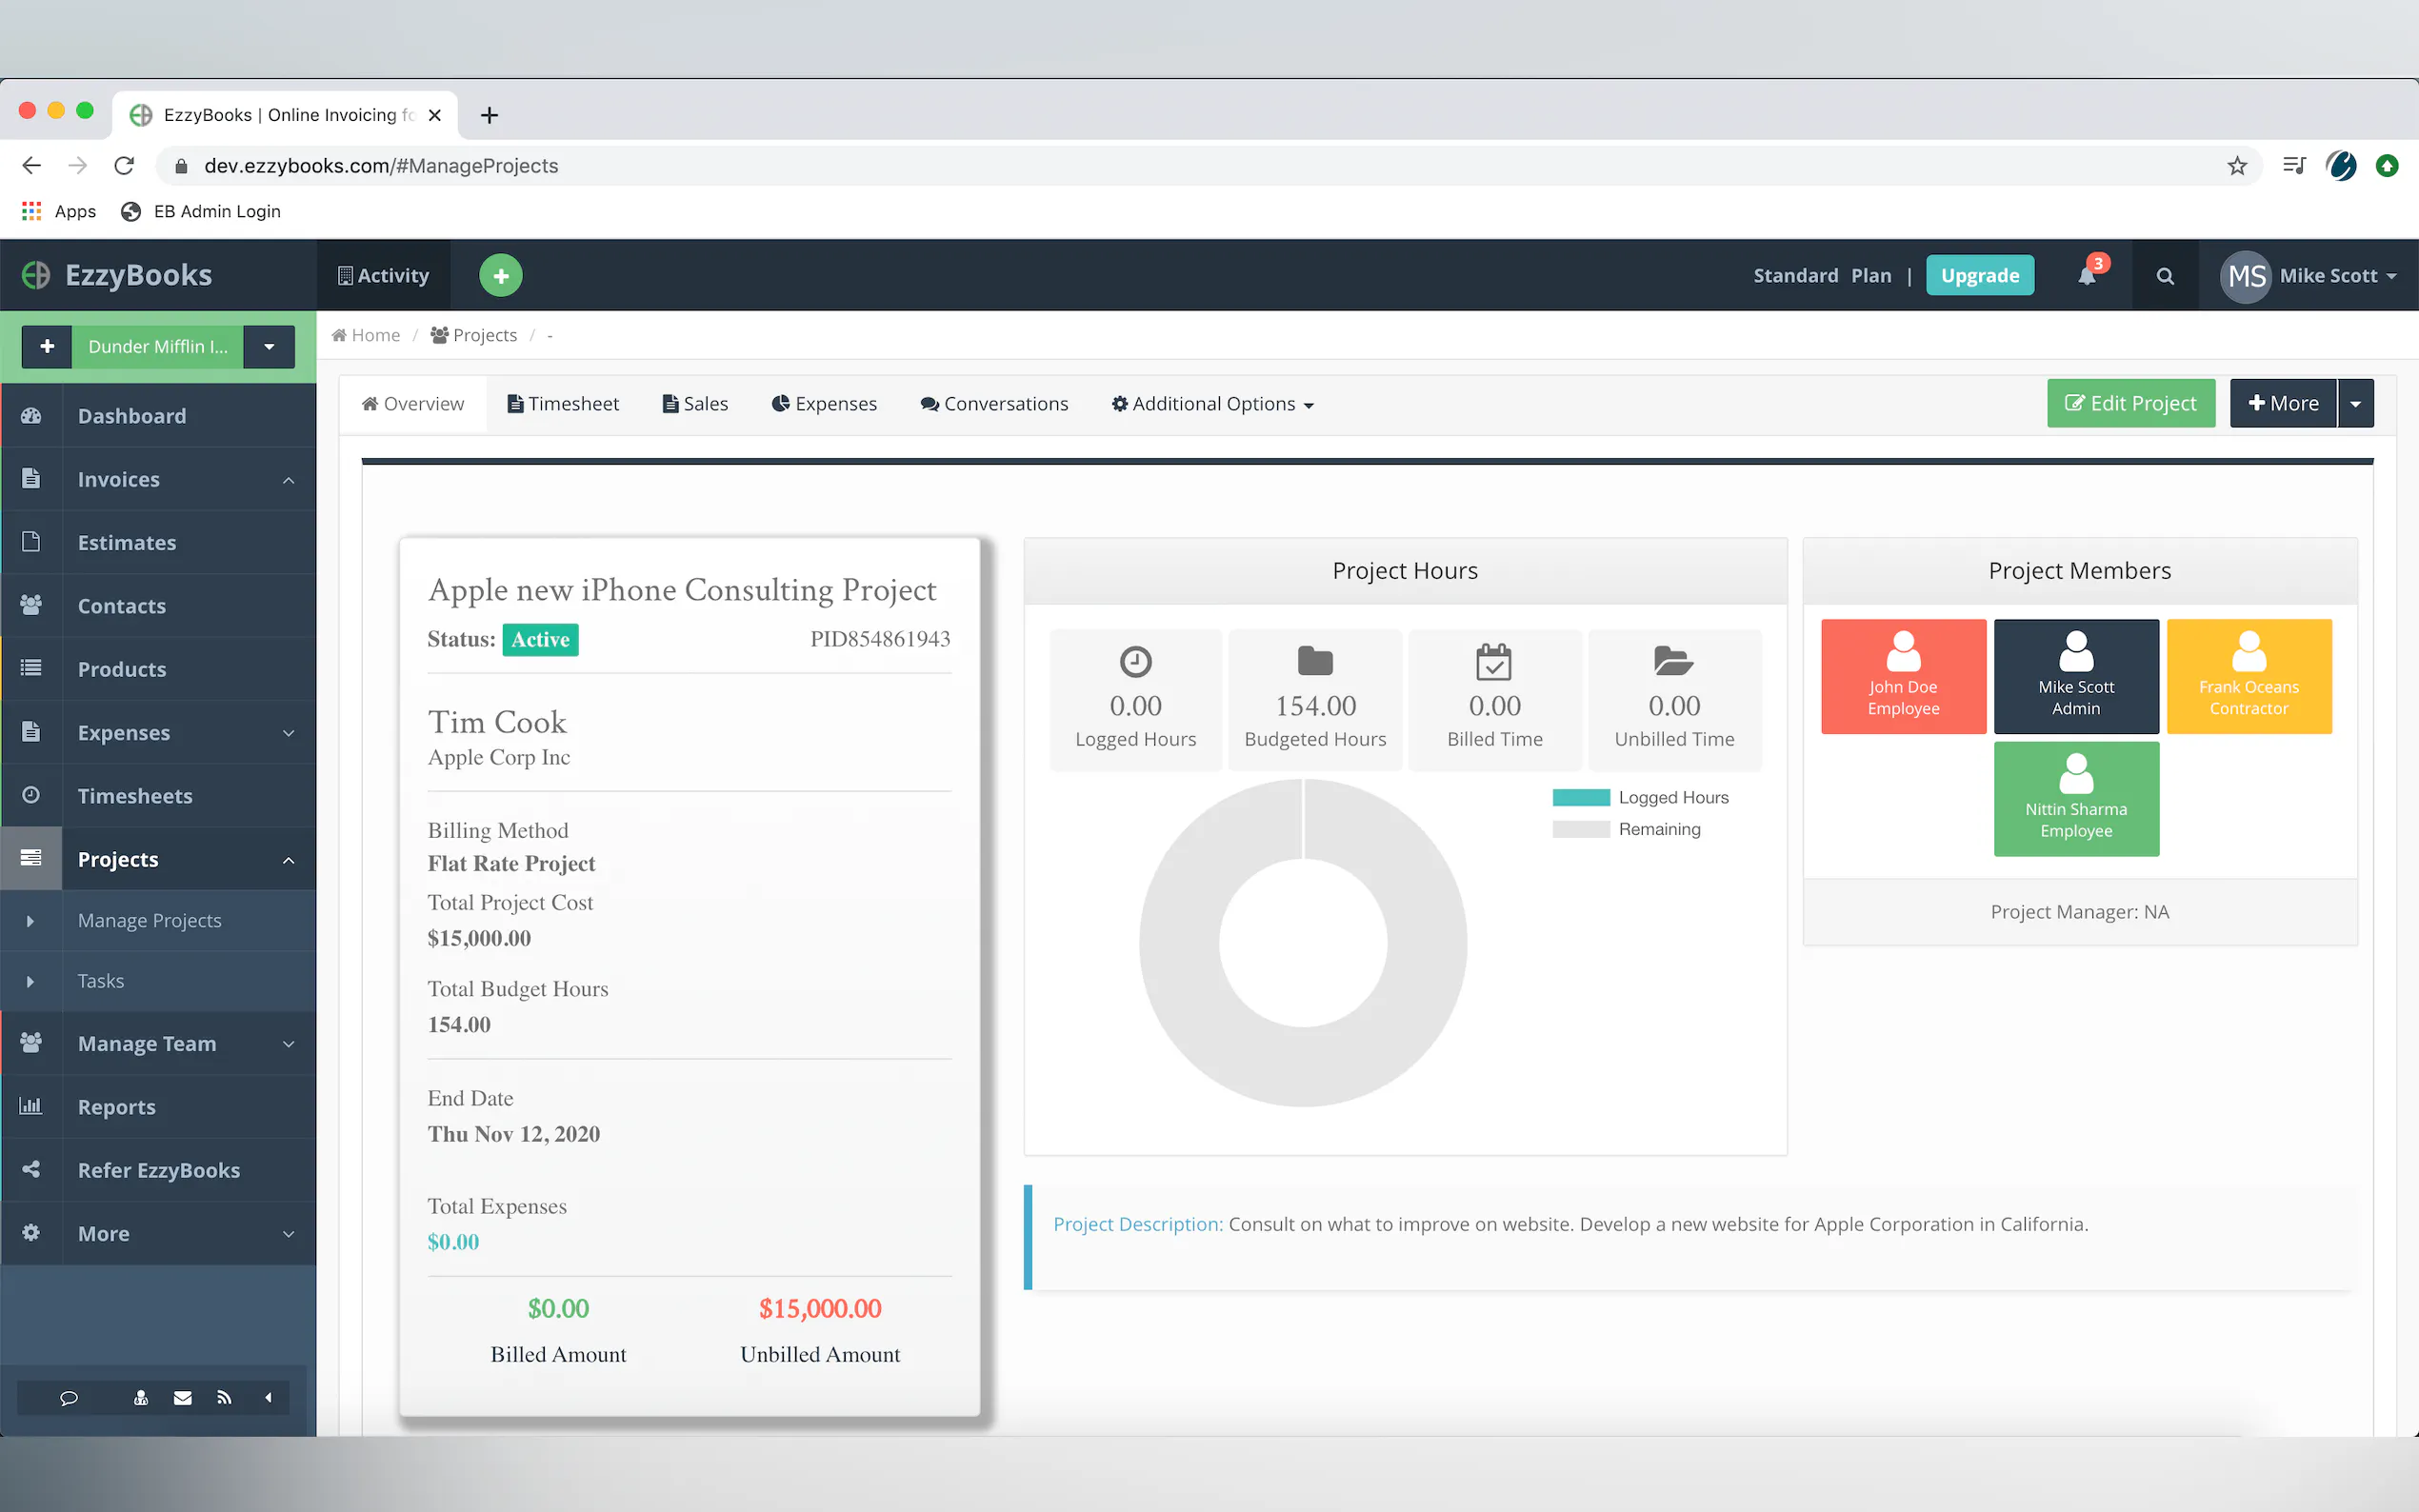Bookmark page with the star icon
2419x1512 pixels.
pyautogui.click(x=2237, y=166)
